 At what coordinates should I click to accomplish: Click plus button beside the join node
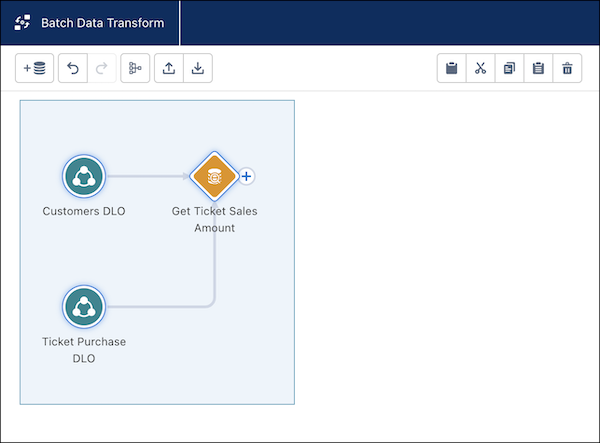click(247, 177)
